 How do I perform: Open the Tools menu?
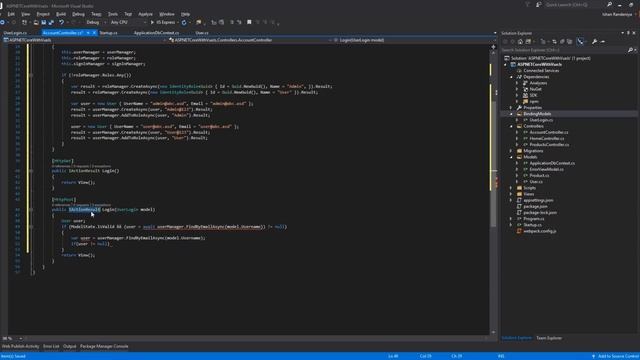[113, 14]
